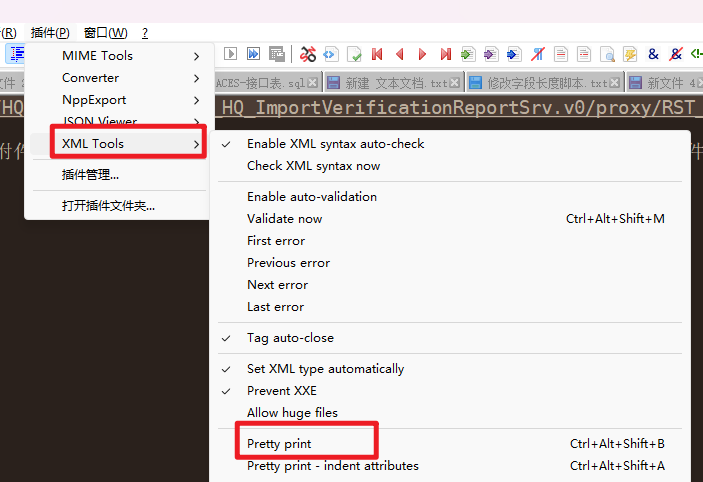Image resolution: width=703 pixels, height=482 pixels.
Task: Open 插件管理... plugin manager
Action: click(x=90, y=175)
